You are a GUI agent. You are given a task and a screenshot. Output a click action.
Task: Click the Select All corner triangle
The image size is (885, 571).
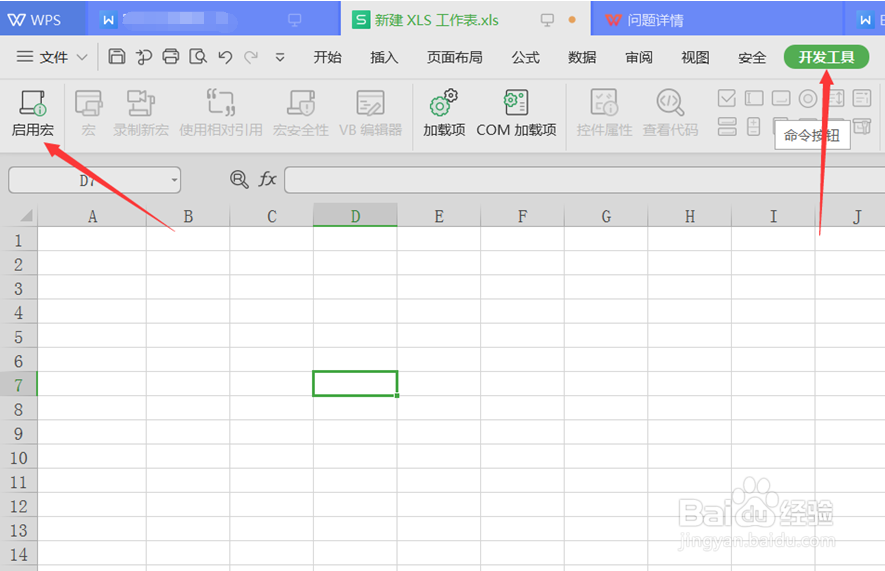pyautogui.click(x=25, y=216)
